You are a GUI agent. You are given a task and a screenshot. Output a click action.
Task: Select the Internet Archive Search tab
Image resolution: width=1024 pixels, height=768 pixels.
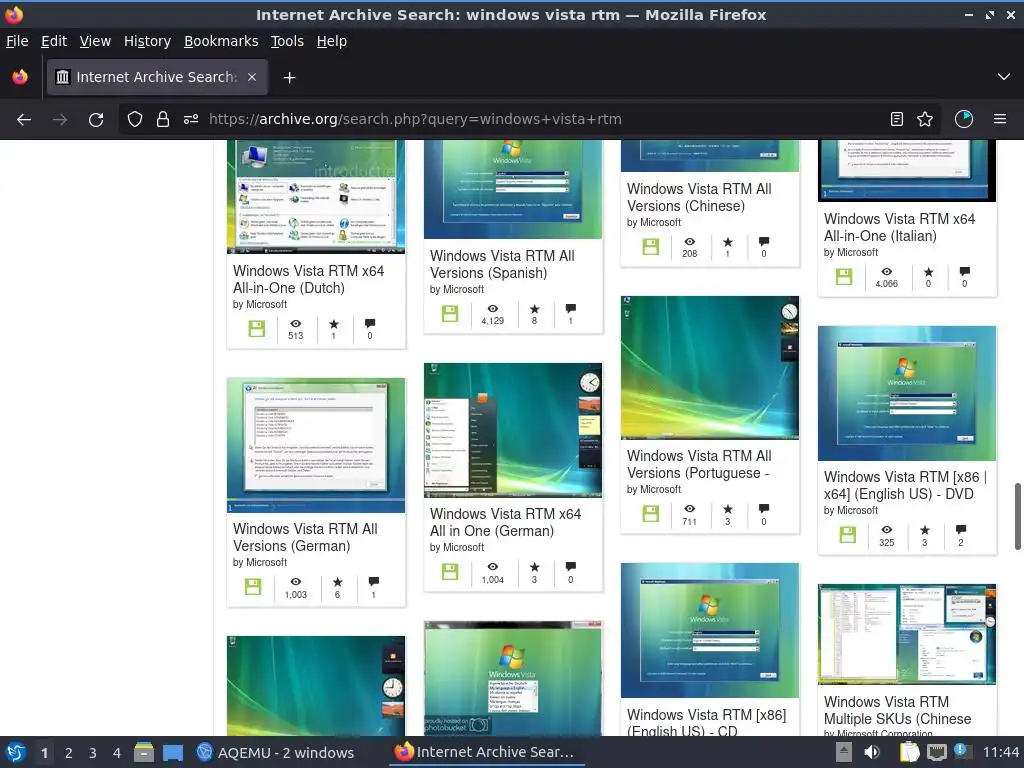(x=157, y=77)
